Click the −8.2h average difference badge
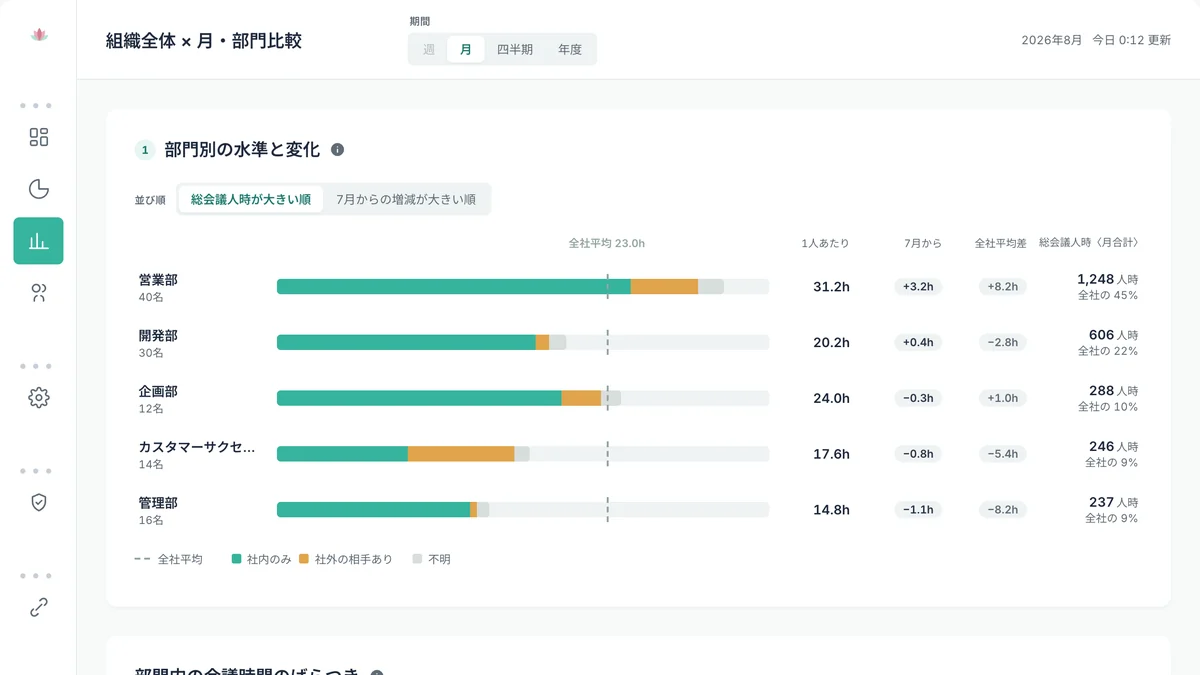1200x675 pixels. pos(1002,510)
